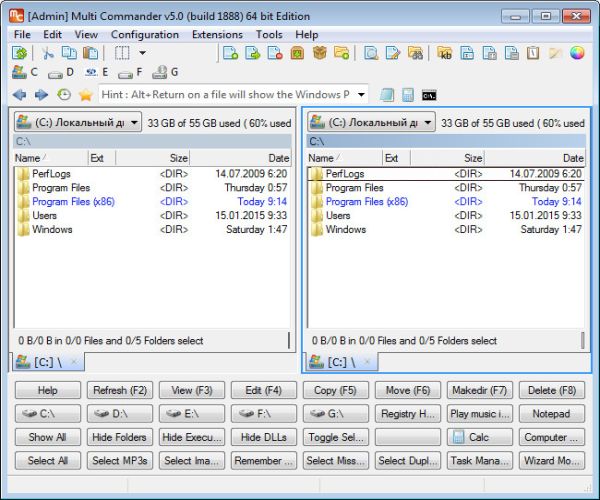Go back with the left blue arrow
The width and height of the screenshot is (600, 500).
click(19, 94)
